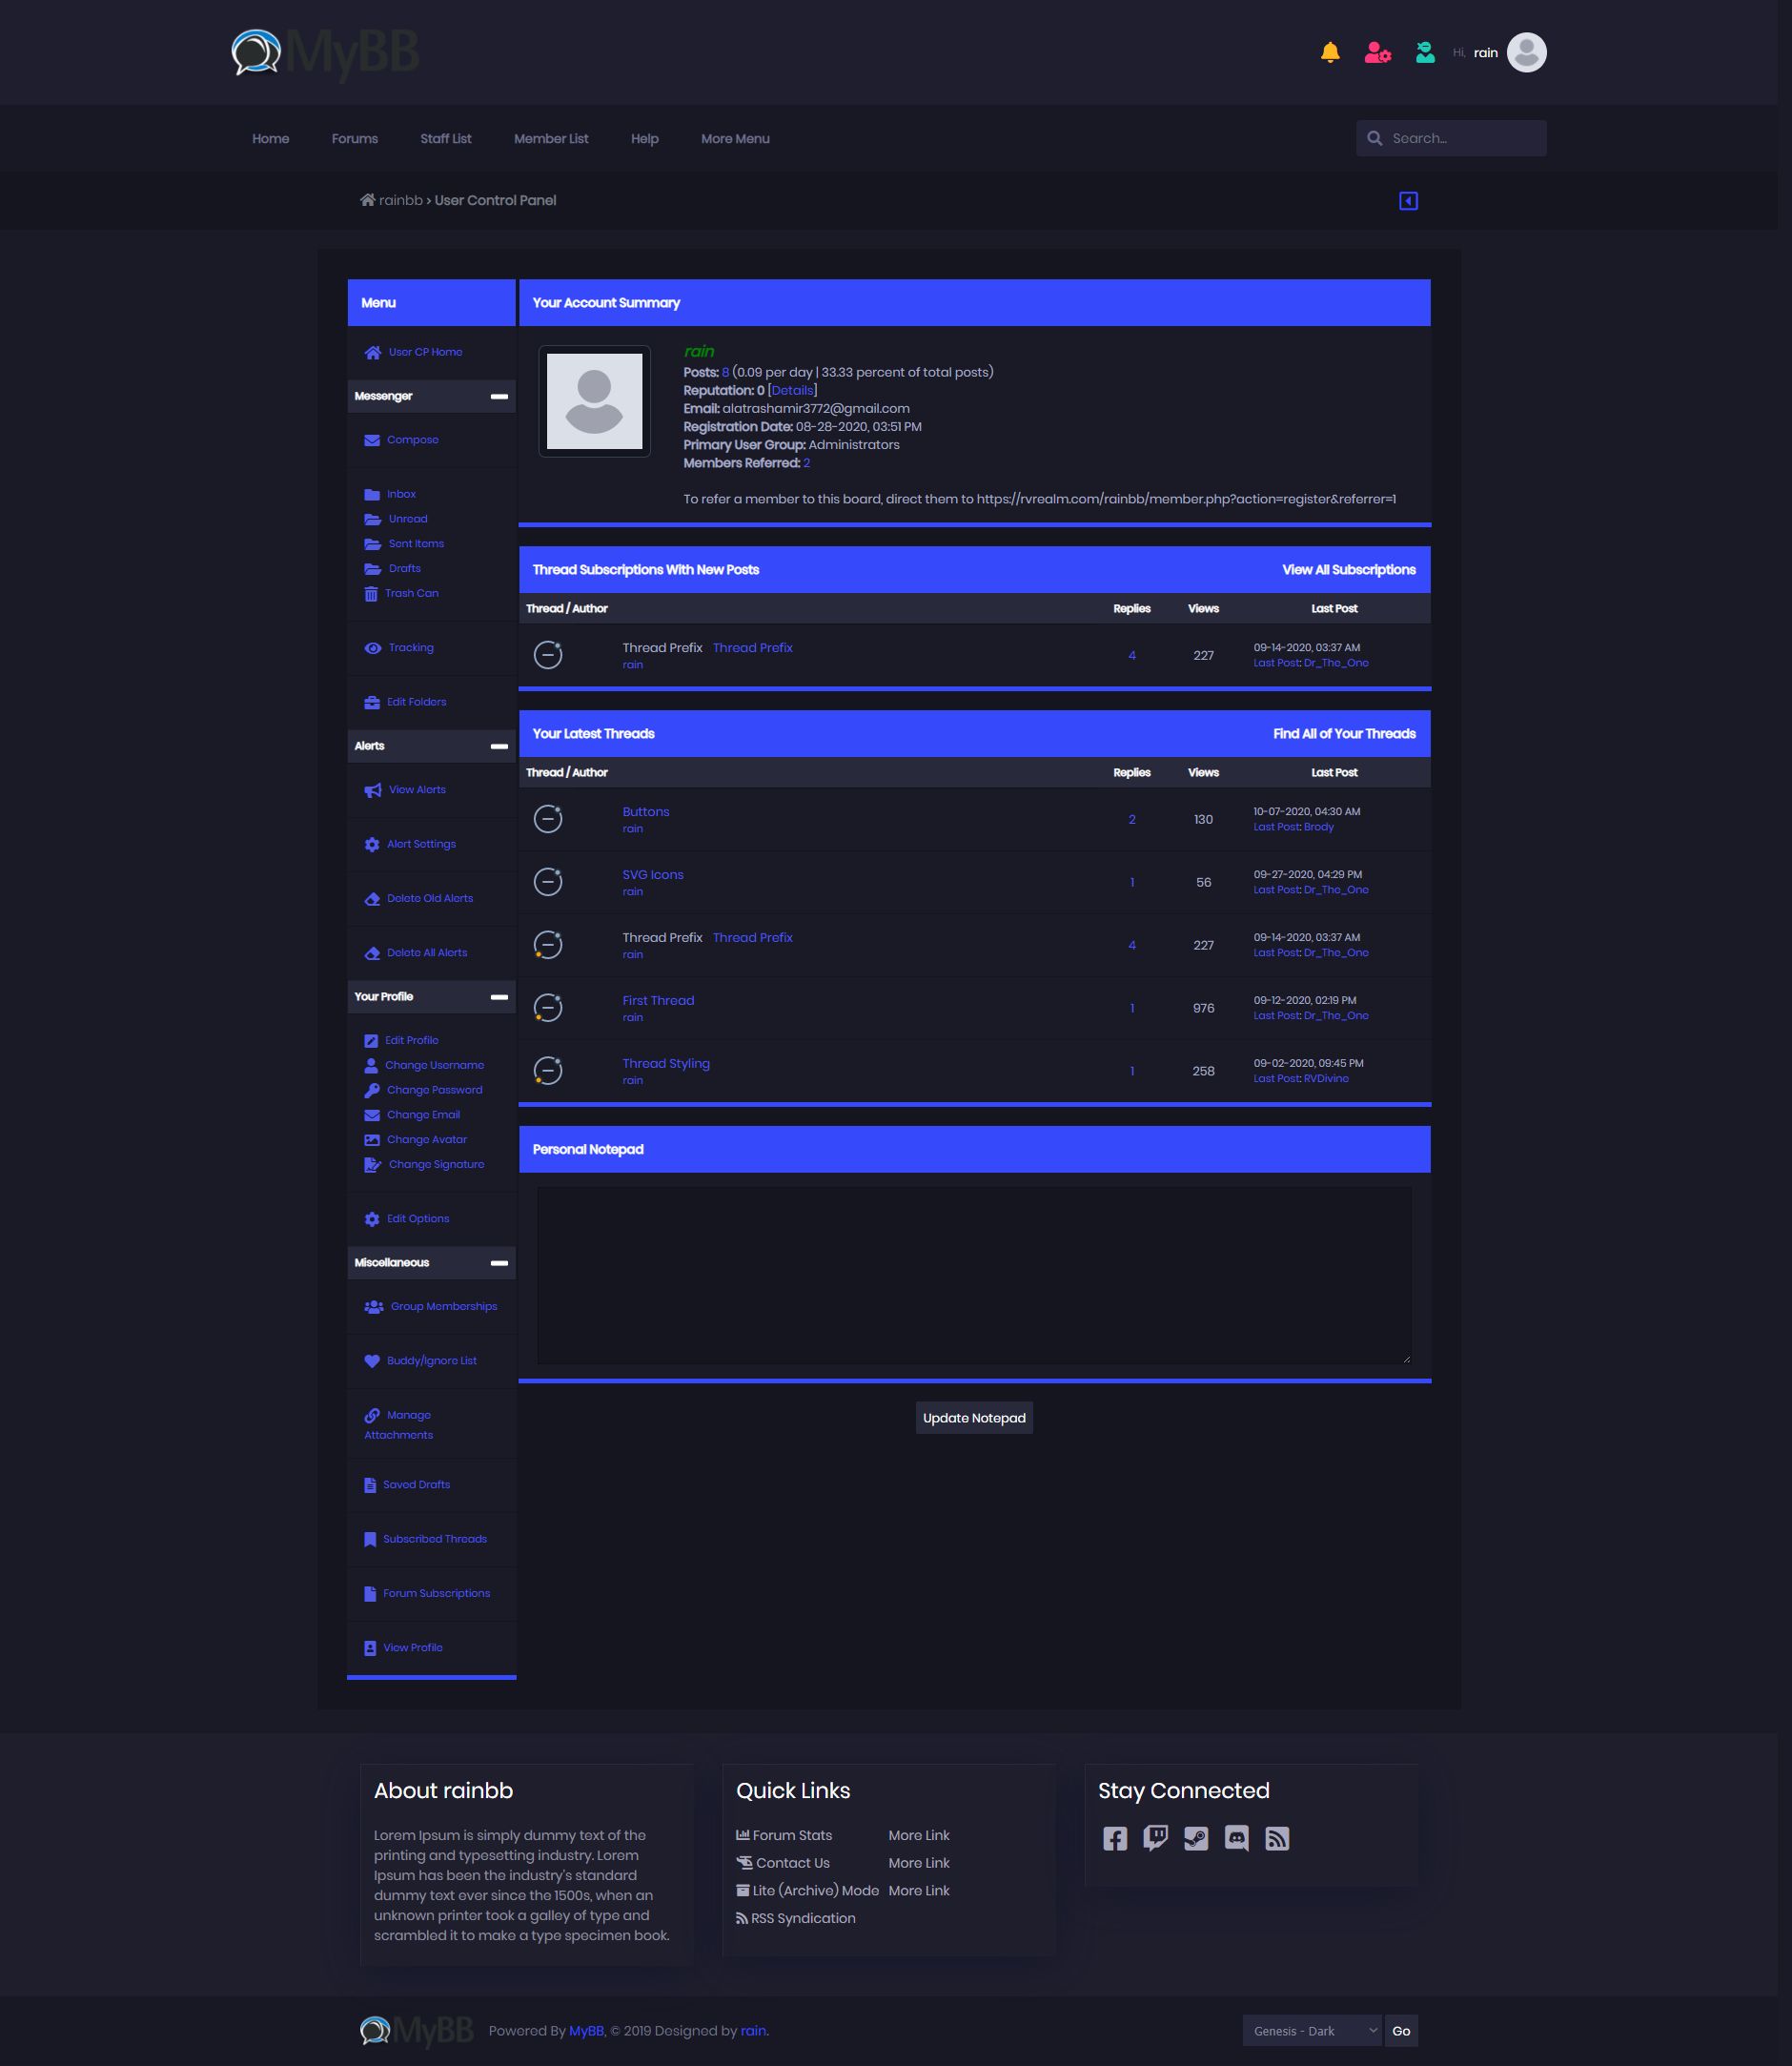Click the Change Password key icon
This screenshot has height=2066, width=1792.
[372, 1090]
